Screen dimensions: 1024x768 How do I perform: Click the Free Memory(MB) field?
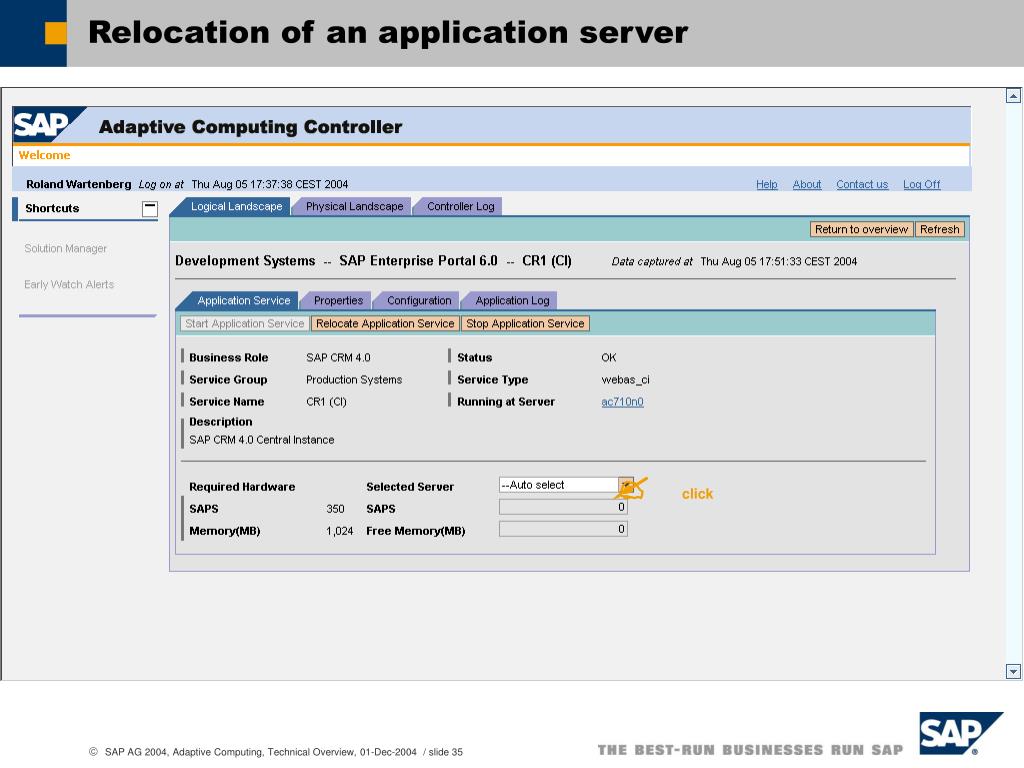pos(563,529)
